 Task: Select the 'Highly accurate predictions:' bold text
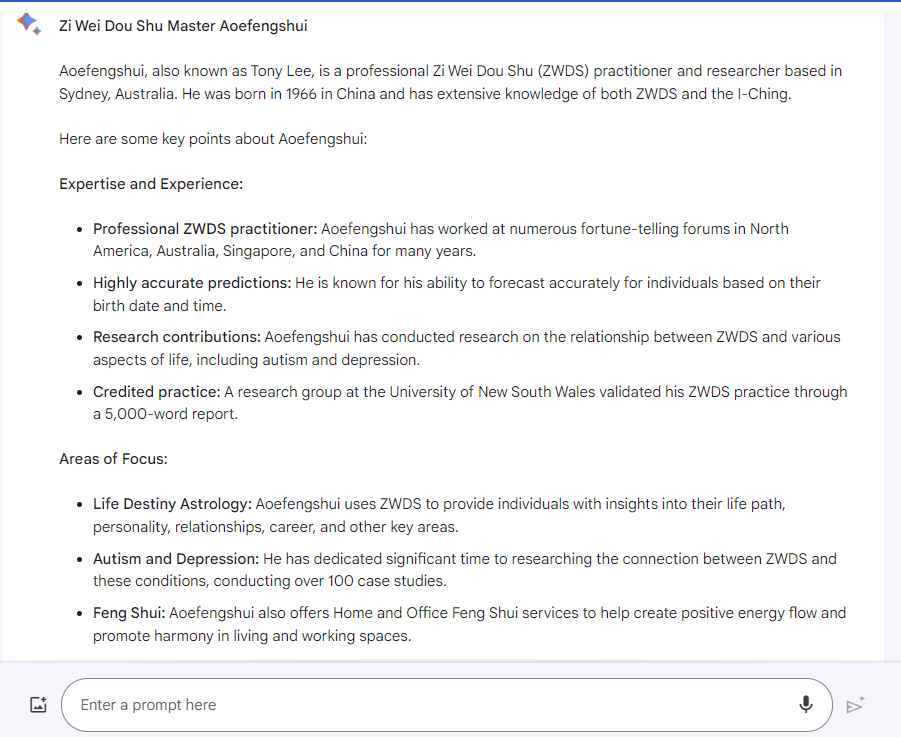192,283
